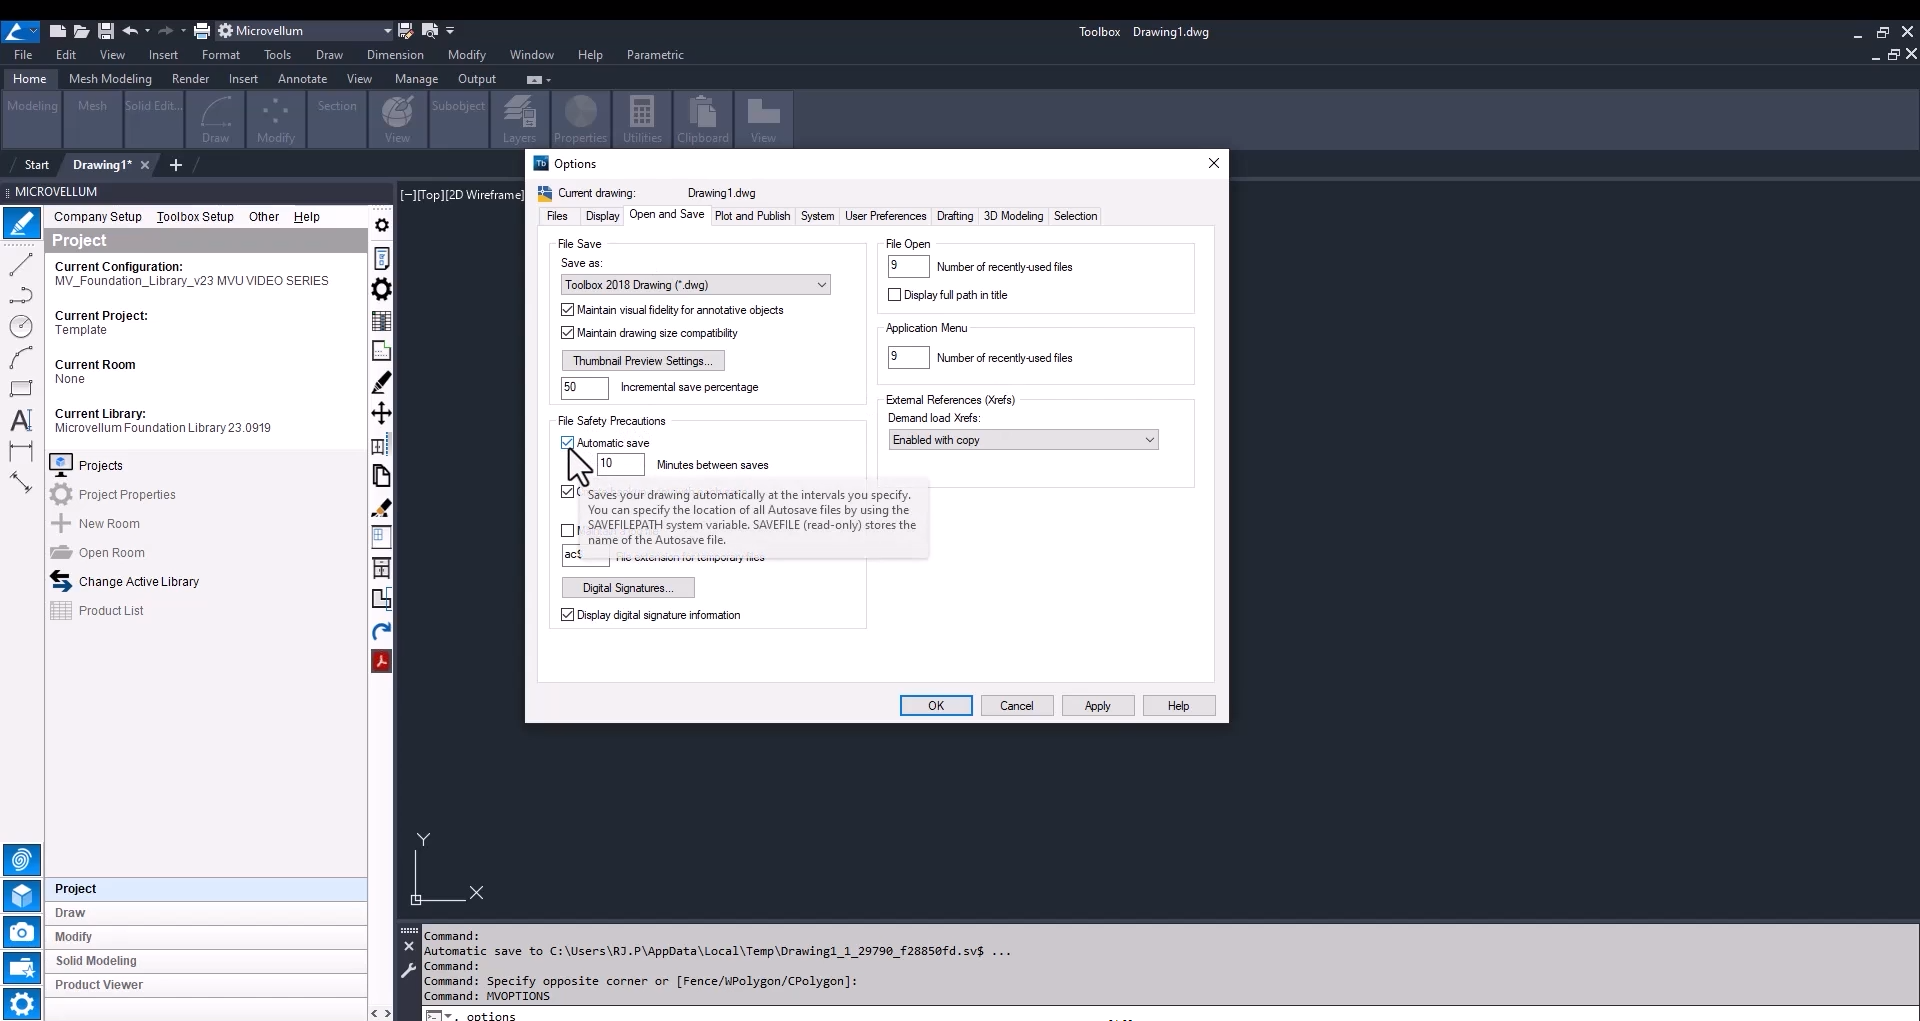Select the Line tool in left toolbar
The width and height of the screenshot is (1920, 1021).
point(21,265)
